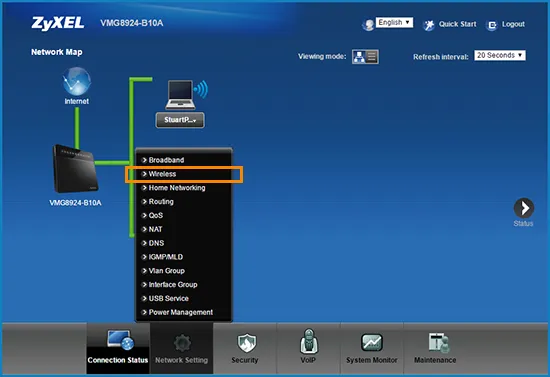Click the arrow bullet beside IGMP/MLD
550x377 pixels.
point(144,257)
